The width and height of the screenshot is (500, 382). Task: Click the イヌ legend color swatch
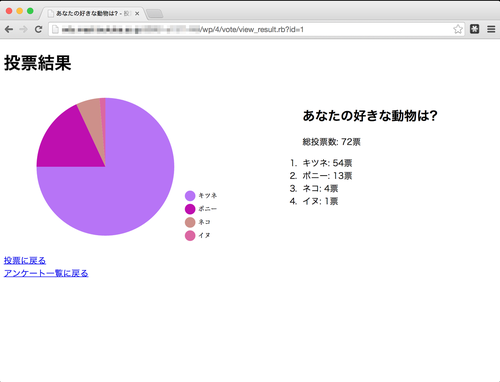click(190, 236)
